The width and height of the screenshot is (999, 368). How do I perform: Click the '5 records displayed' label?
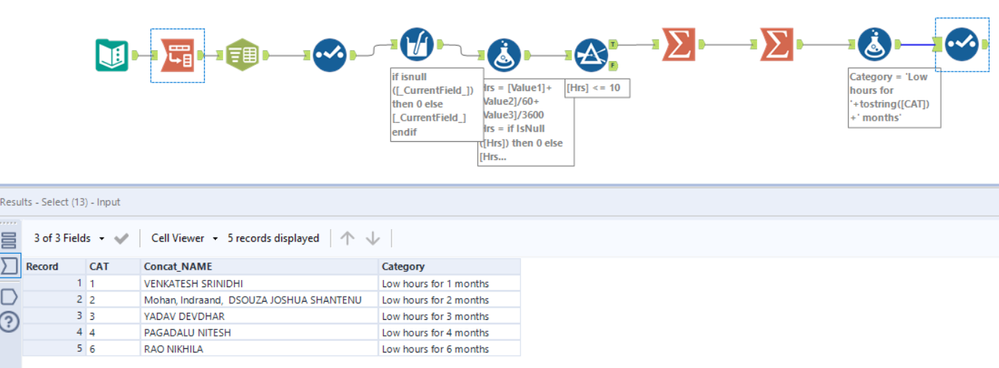tap(273, 238)
